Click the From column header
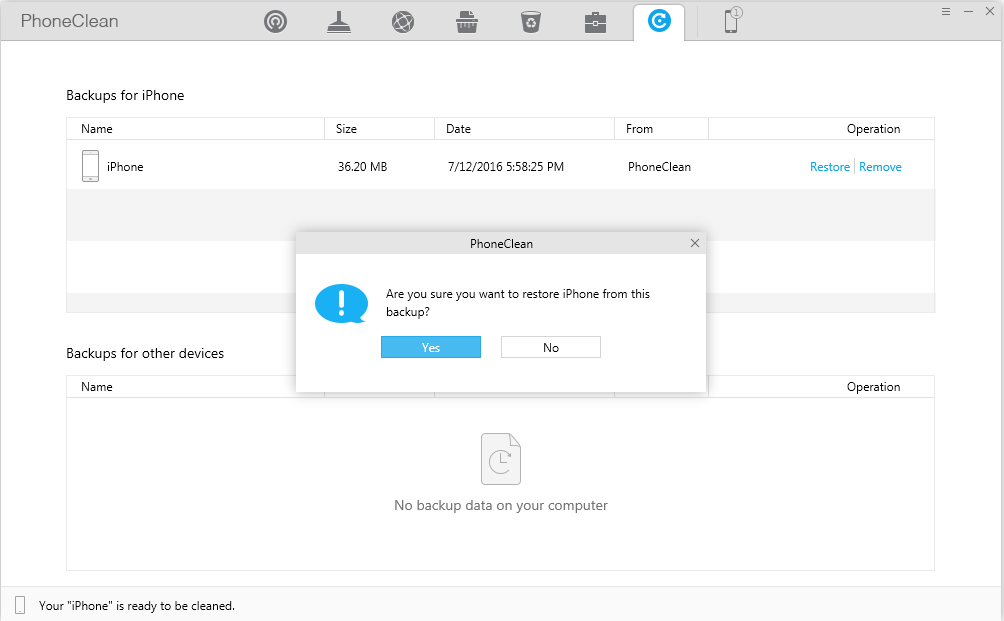Screen dimensions: 1004x621 [639, 129]
